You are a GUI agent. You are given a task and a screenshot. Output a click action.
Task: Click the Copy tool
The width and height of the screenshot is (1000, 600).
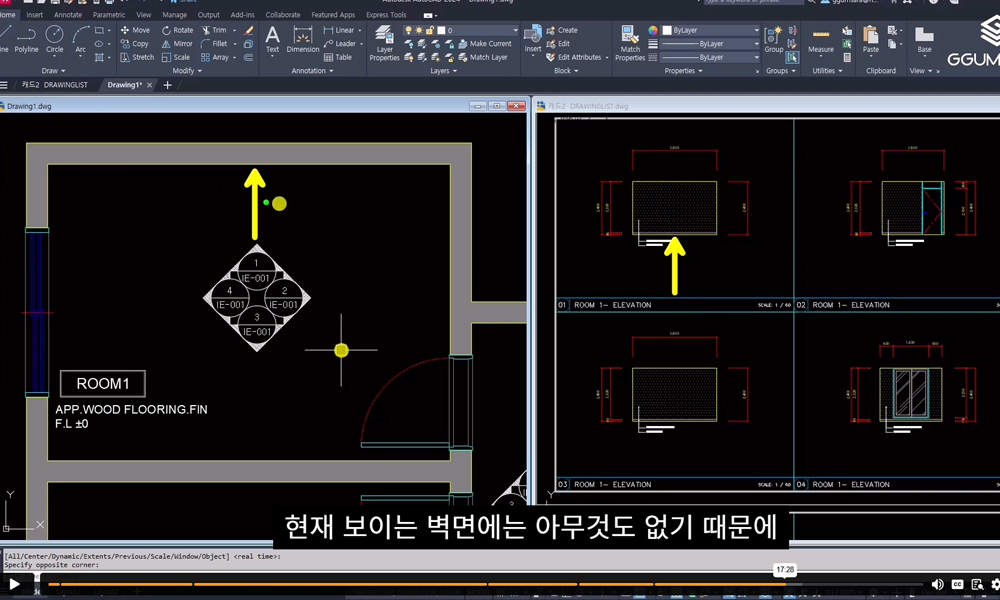(x=135, y=44)
